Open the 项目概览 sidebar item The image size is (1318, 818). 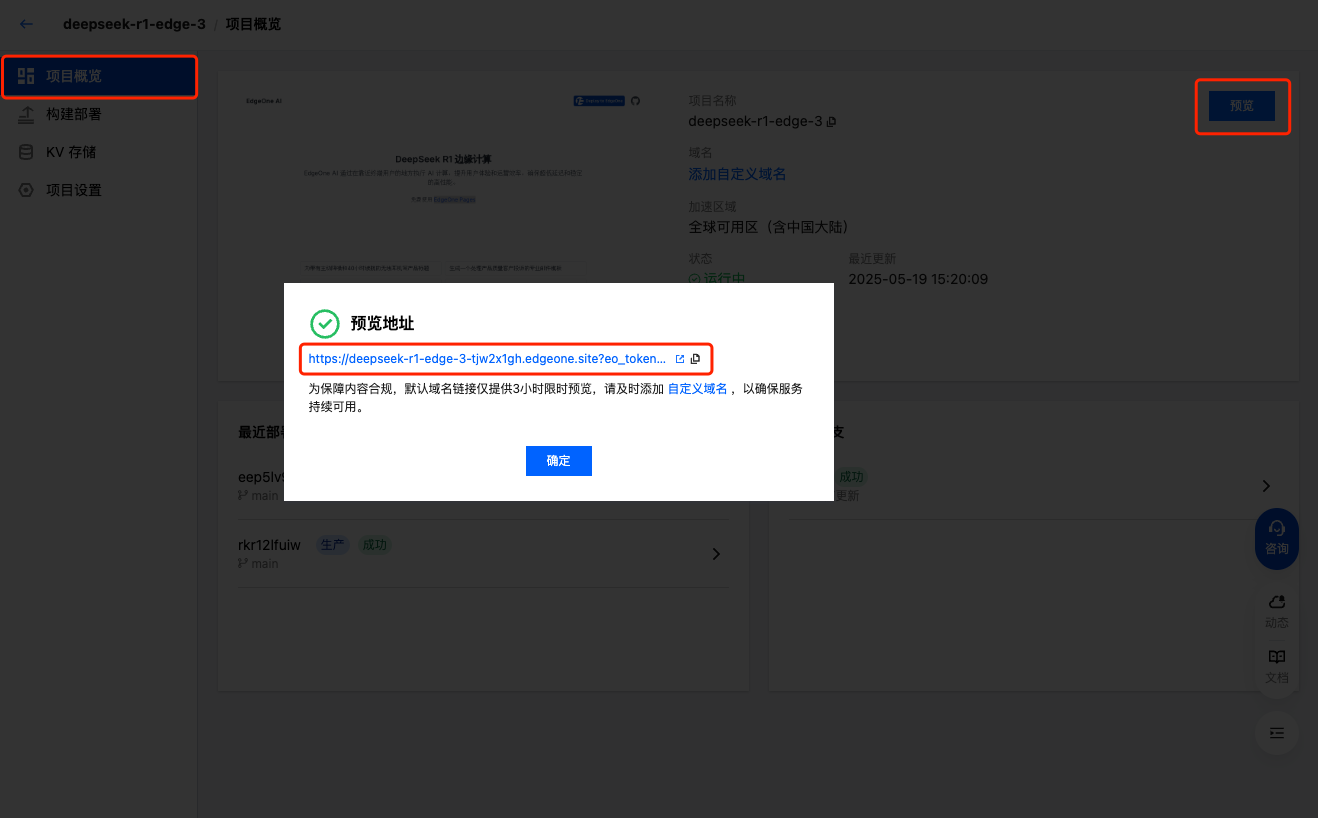click(x=98, y=76)
